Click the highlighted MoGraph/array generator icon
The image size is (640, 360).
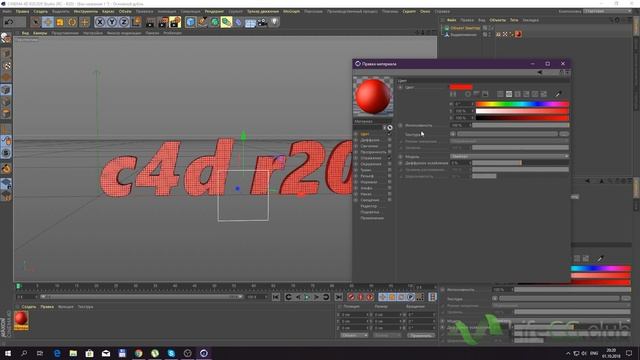coord(227,22)
